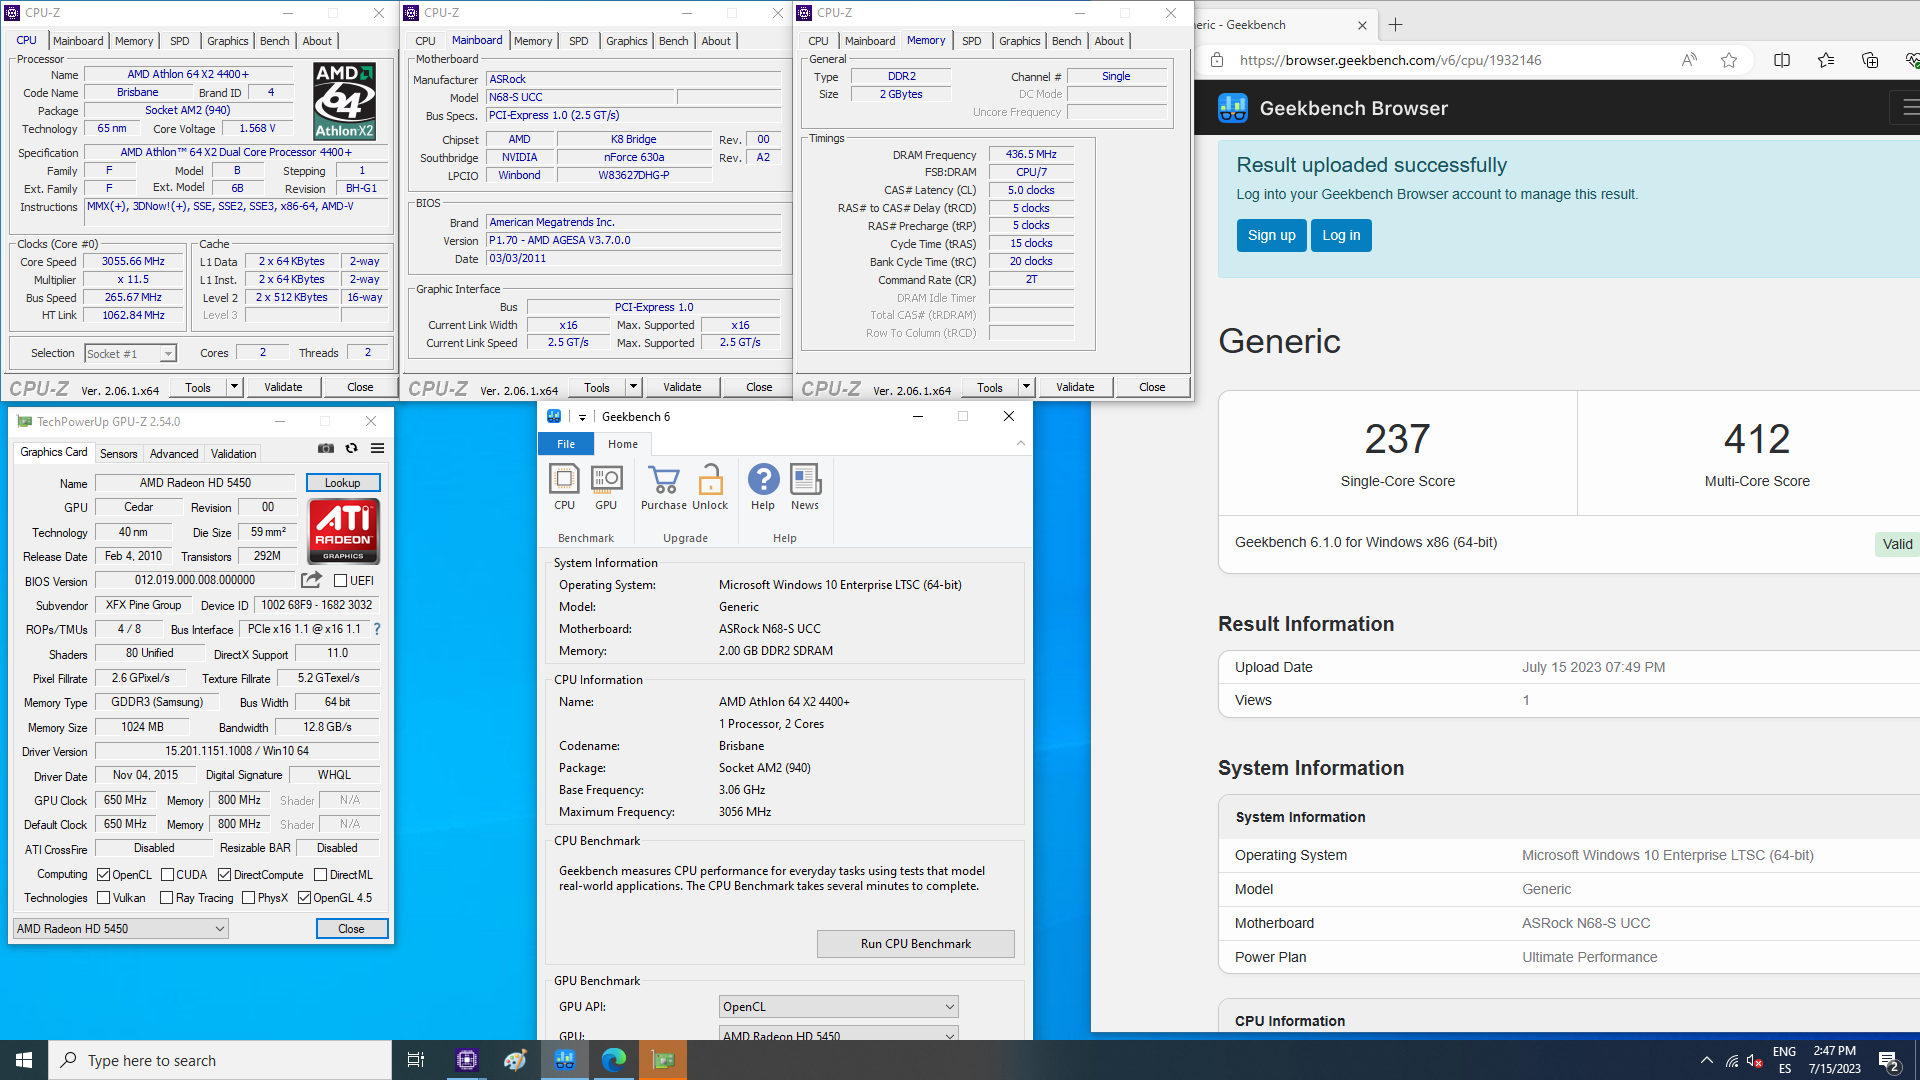Viewport: 1920px width, 1080px height.
Task: Open GPU API OpenCL dropdown in Geekbench
Action: point(838,1007)
